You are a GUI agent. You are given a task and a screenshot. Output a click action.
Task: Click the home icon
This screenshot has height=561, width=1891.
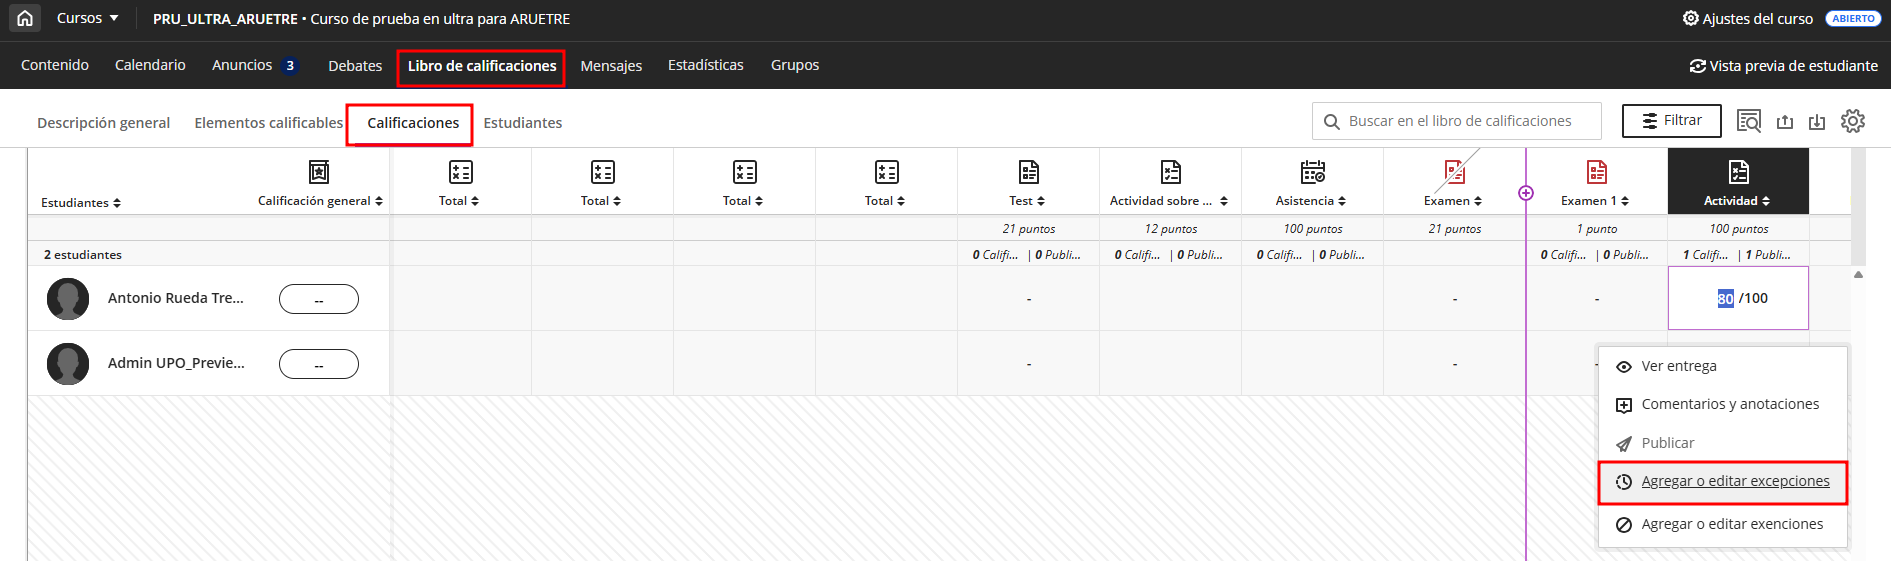pyautogui.click(x=25, y=18)
